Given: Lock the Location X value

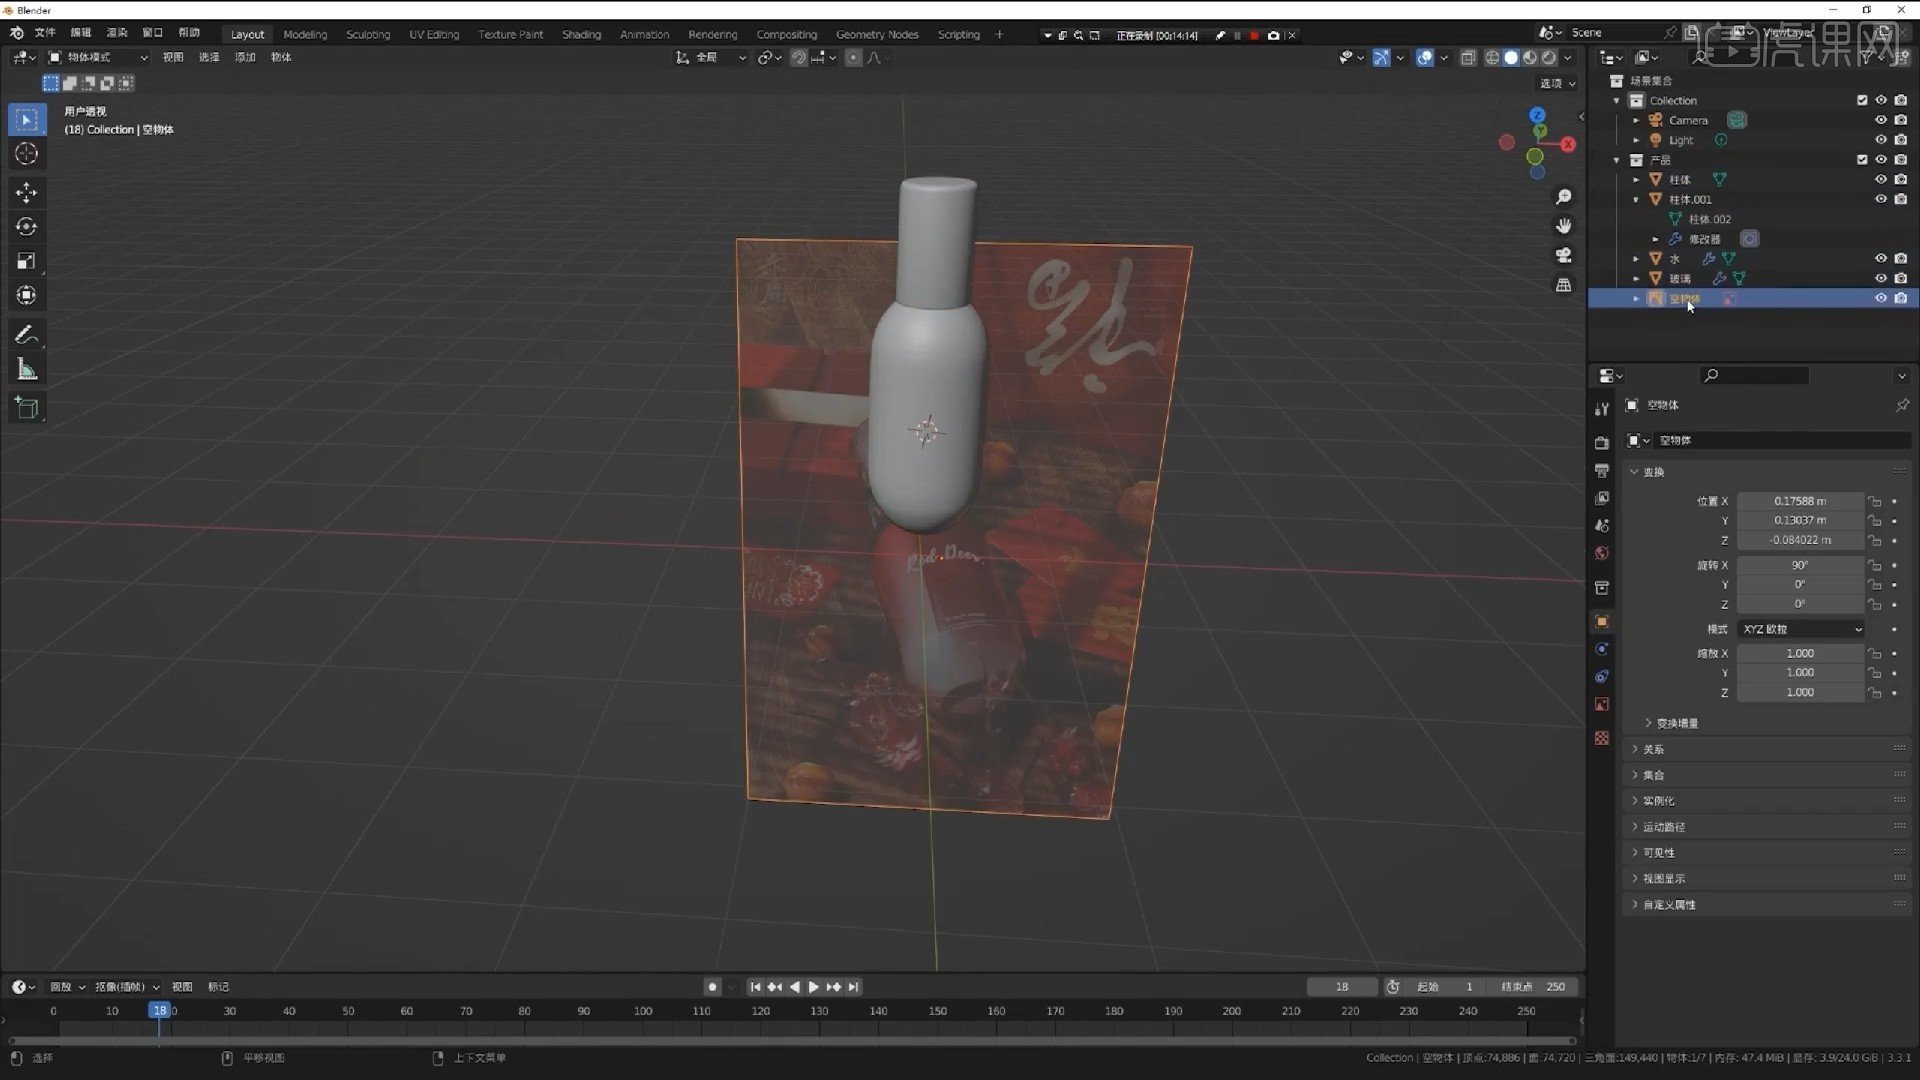Looking at the screenshot, I should click(x=1876, y=502).
